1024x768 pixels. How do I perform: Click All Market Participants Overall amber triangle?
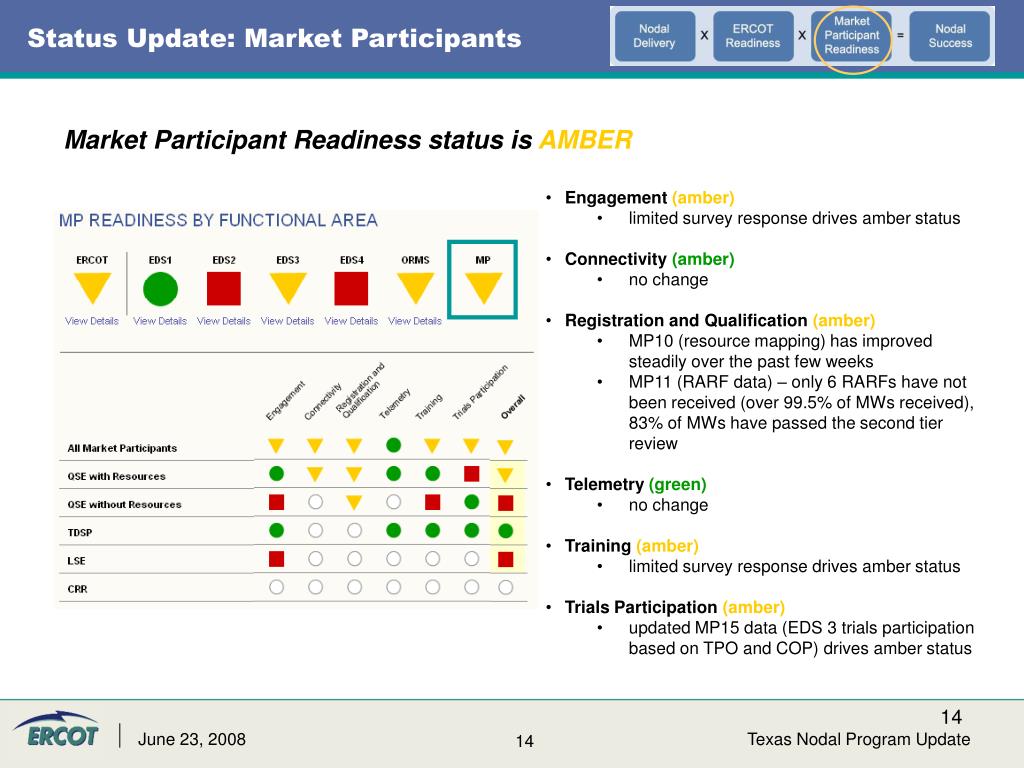click(505, 447)
